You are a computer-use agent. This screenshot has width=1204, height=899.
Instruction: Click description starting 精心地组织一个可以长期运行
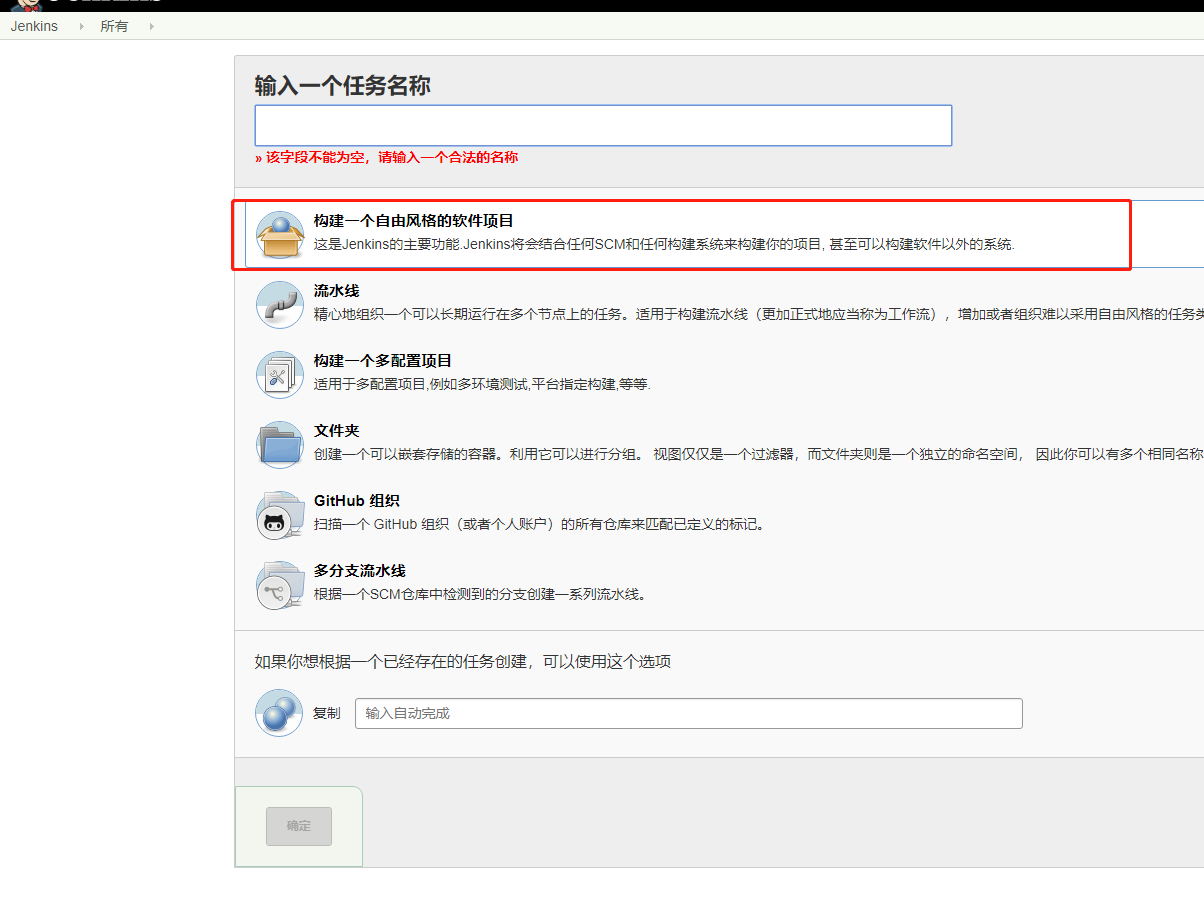(759, 314)
